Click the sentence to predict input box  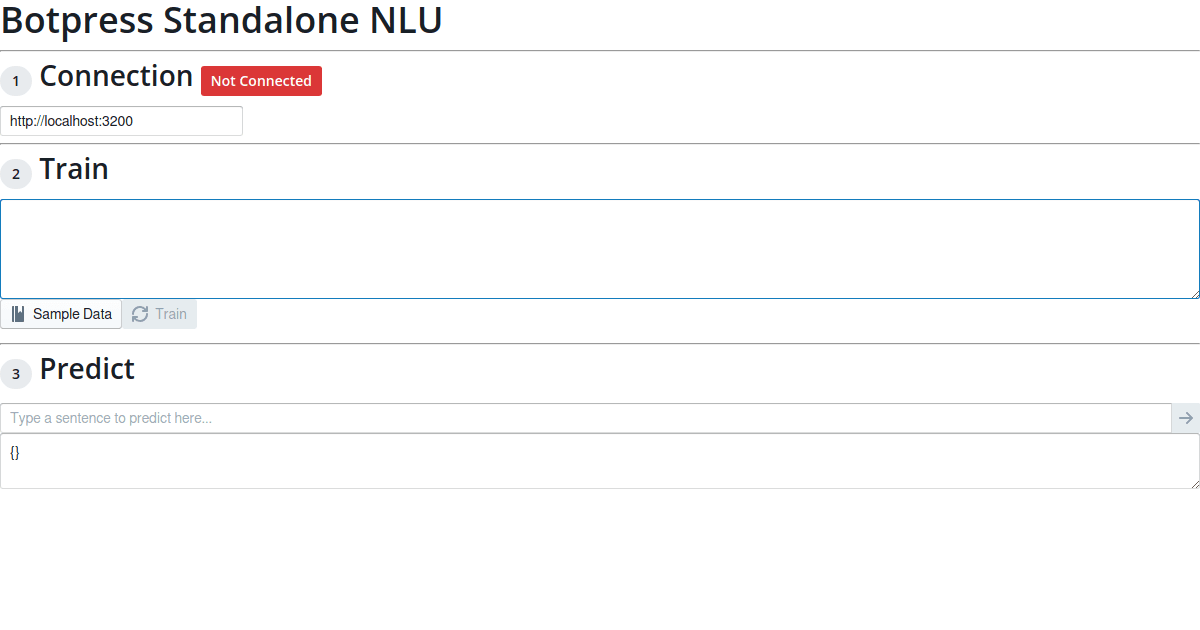pos(585,418)
